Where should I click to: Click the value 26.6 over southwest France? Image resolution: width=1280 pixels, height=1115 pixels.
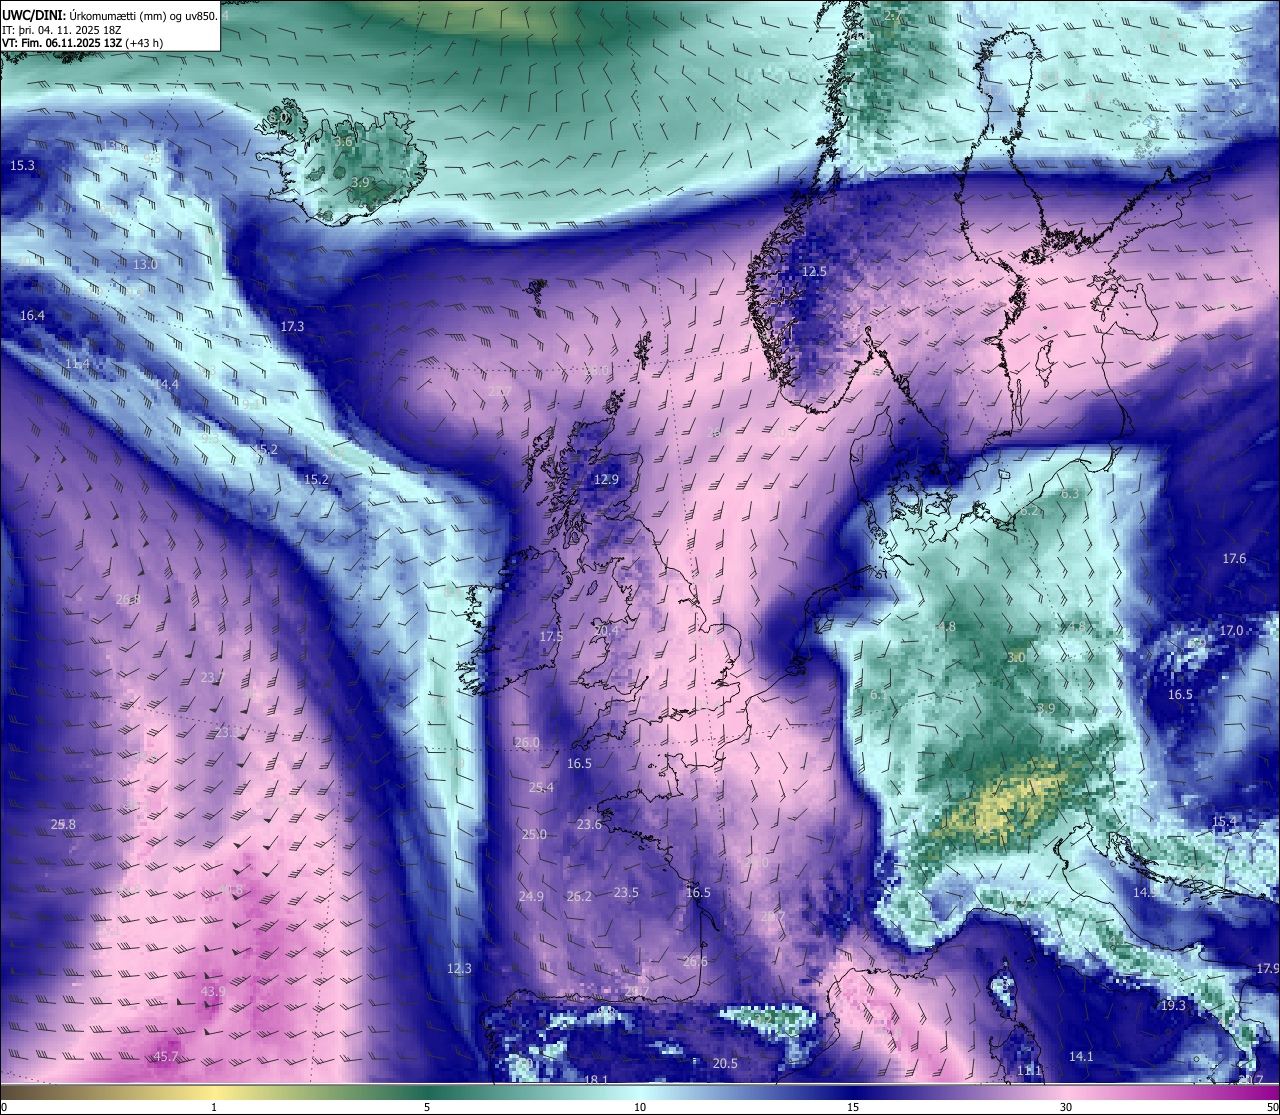[x=695, y=961]
